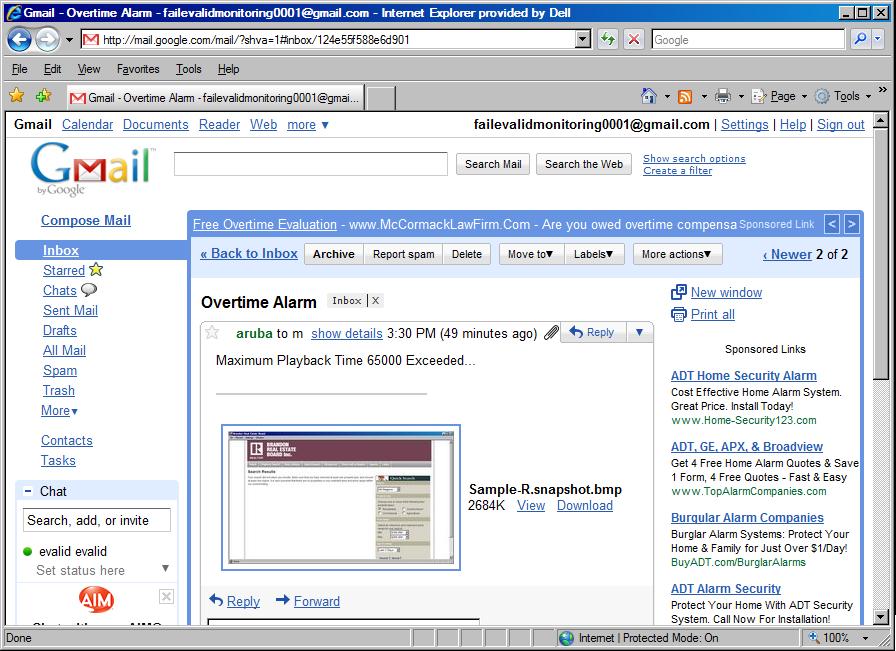
Task: Click the scrollbar down arrow
Action: coord(881,618)
